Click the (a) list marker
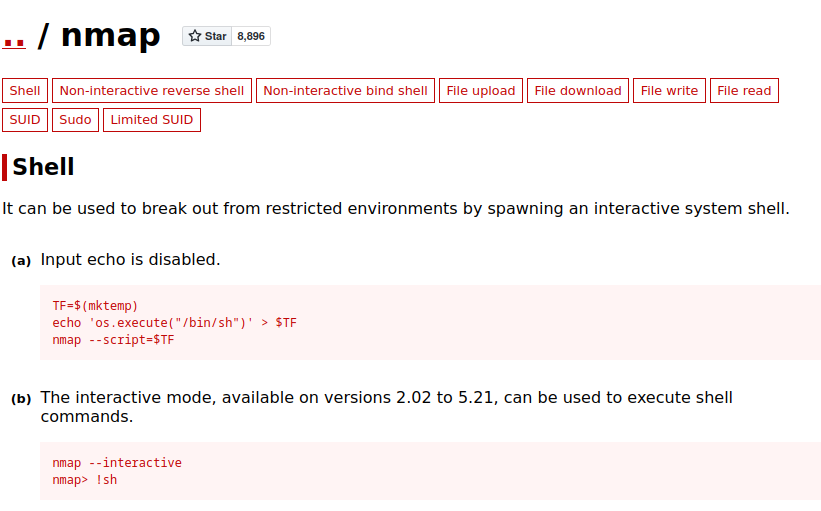Viewport: 821px width, 511px height. coord(21,261)
